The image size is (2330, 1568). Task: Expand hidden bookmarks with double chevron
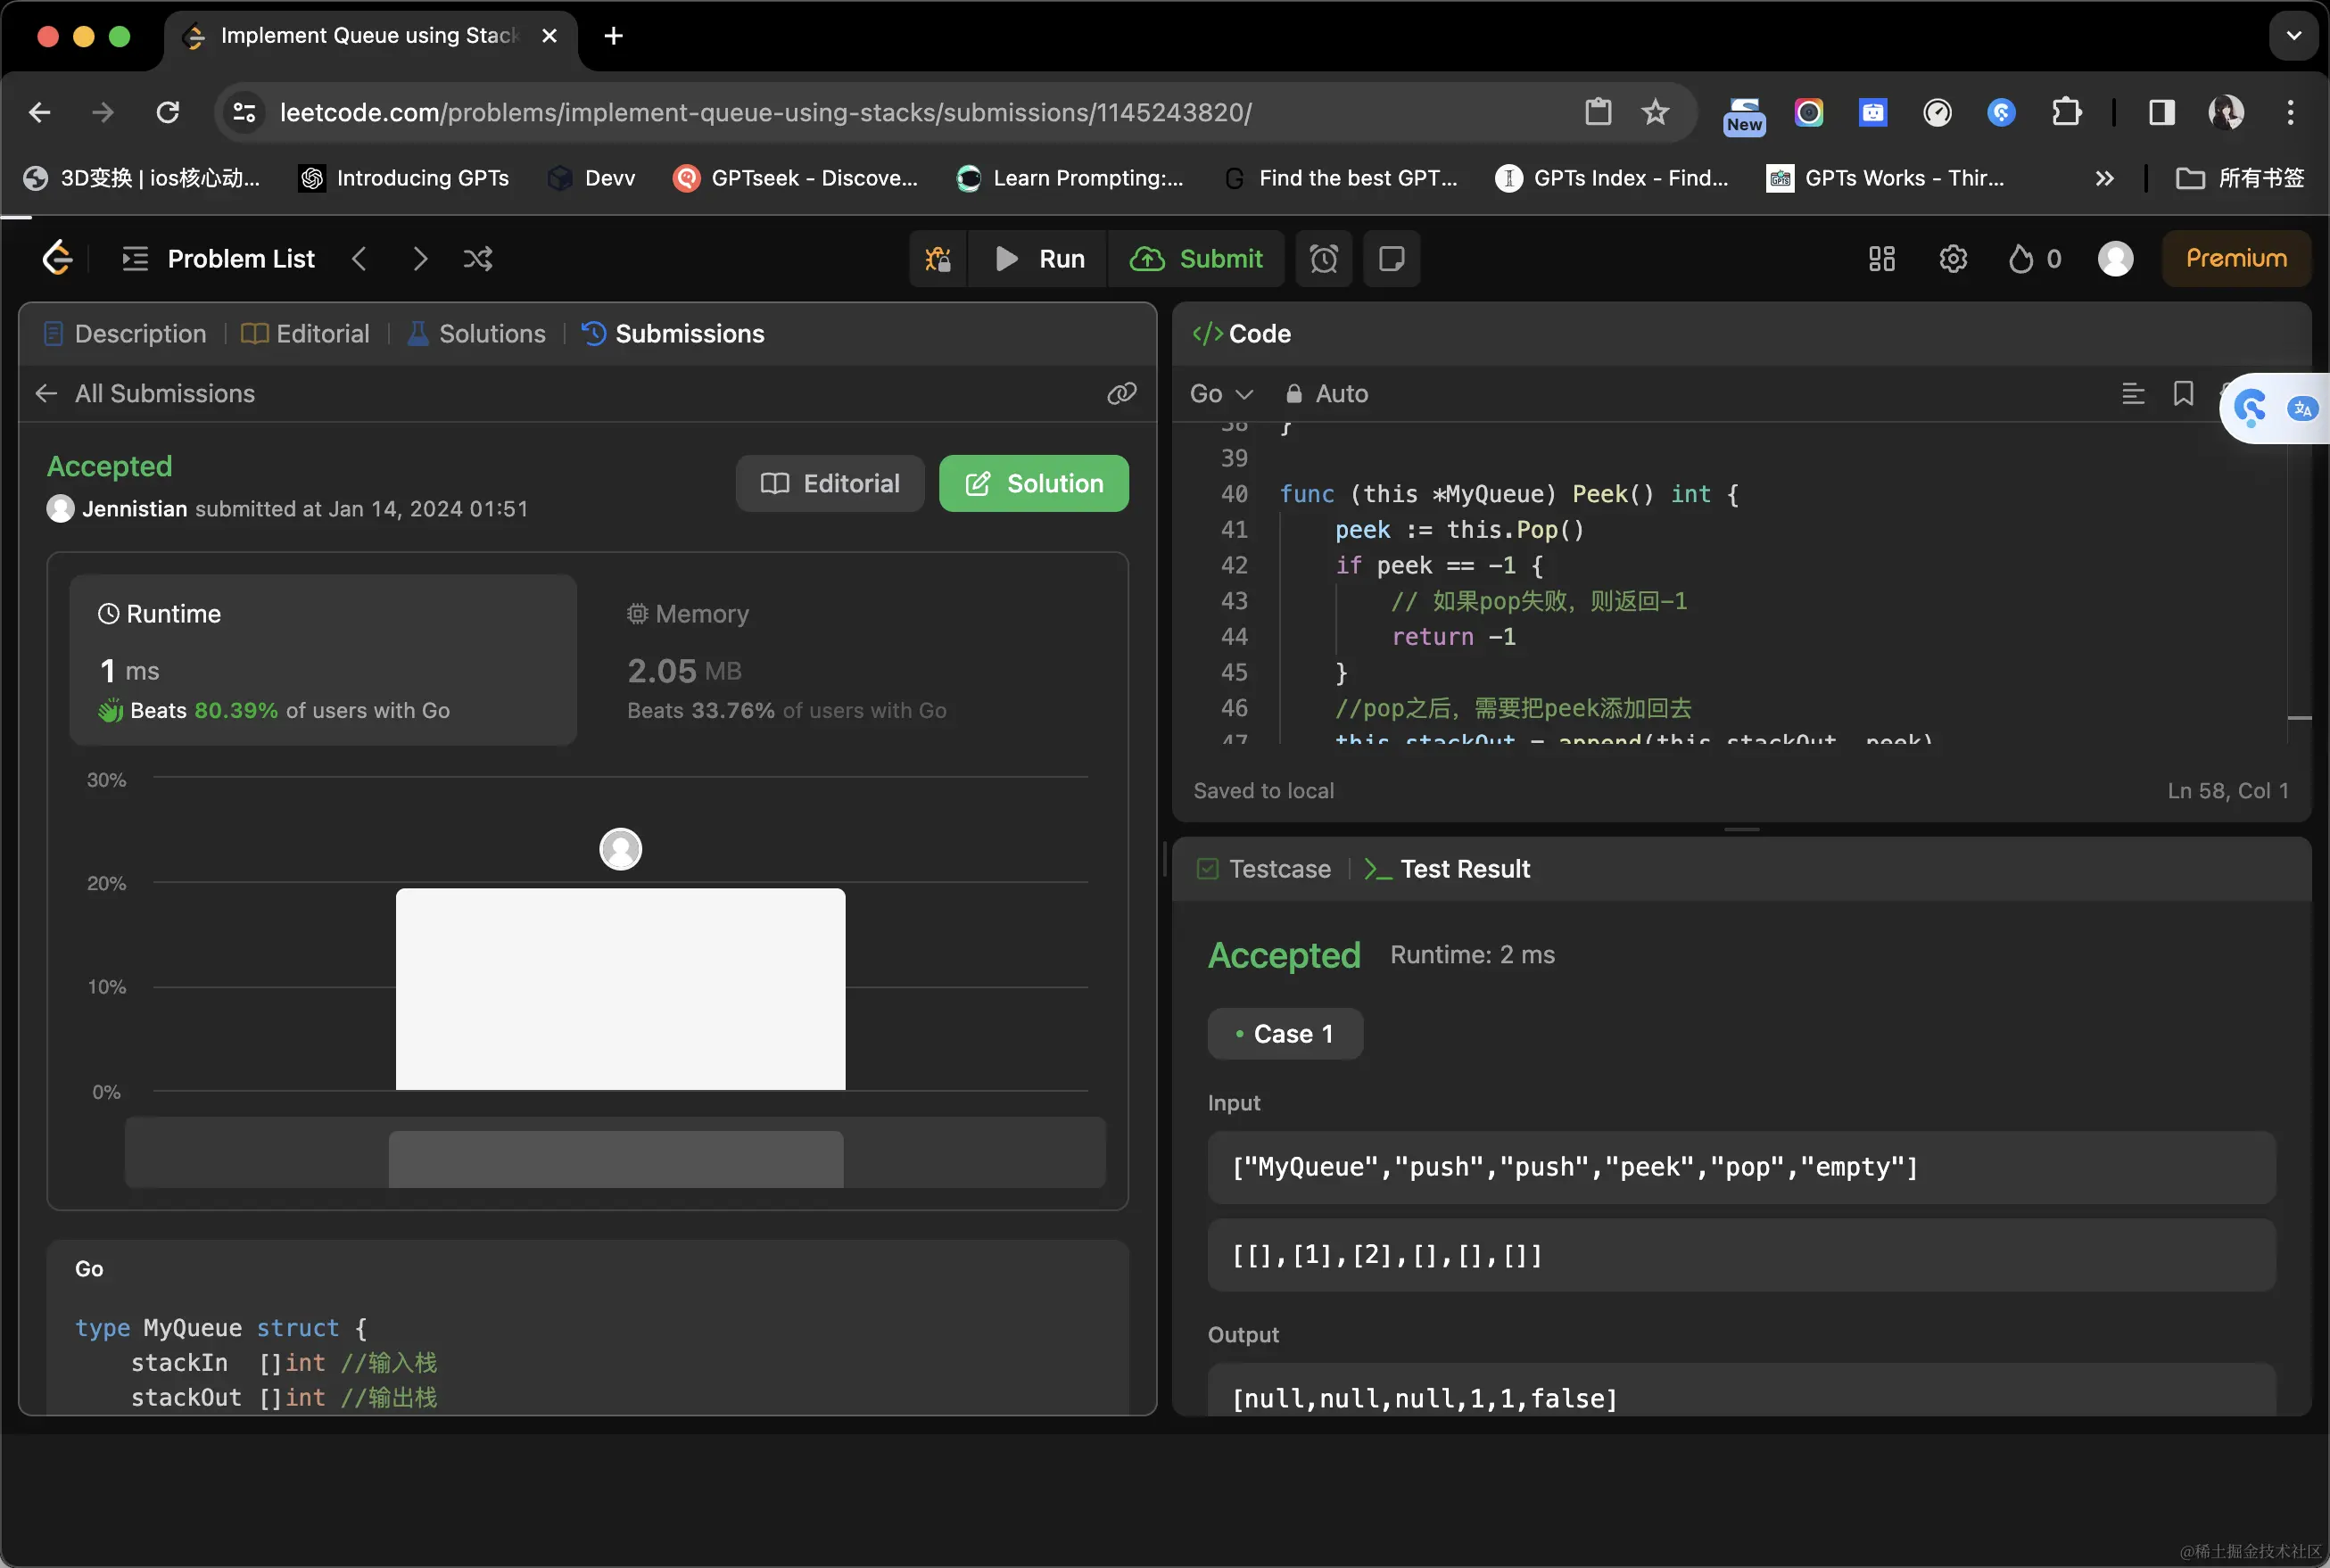2104,178
